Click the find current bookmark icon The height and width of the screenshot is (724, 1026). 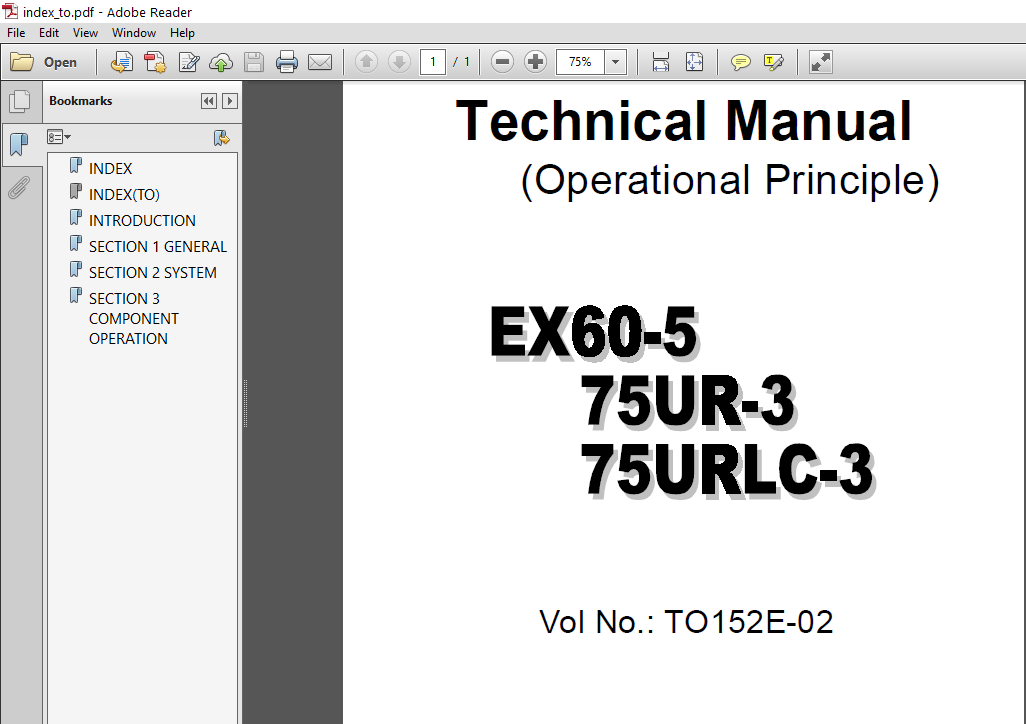(222, 137)
